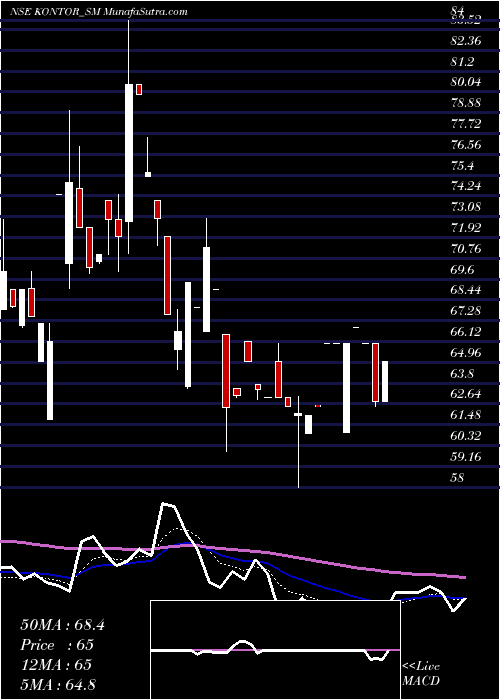Click the 67.28 price axis label
This screenshot has height=700, width=500.
coord(466,311)
